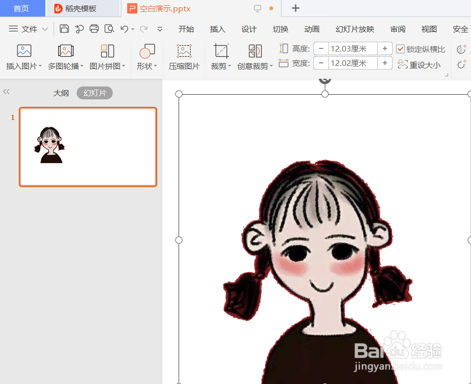
Task: Click the width field showing 12.02厘米
Action: (x=353, y=63)
